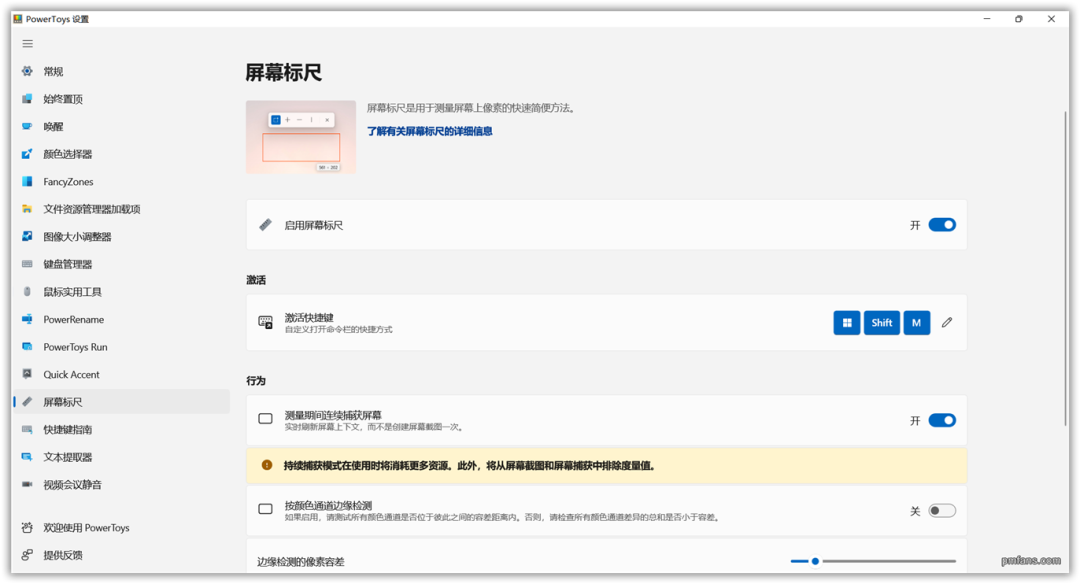Open the hamburger navigation menu

28,44
